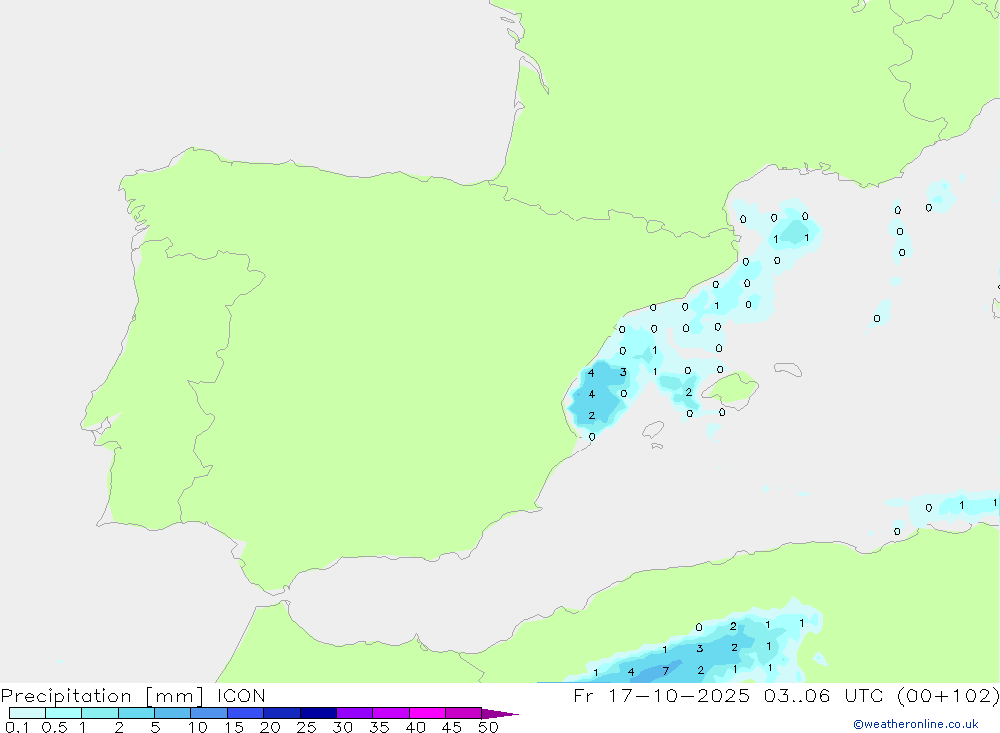The height and width of the screenshot is (733, 1000).
Task: Select the '17-10-2025' date text
Action: (679, 695)
